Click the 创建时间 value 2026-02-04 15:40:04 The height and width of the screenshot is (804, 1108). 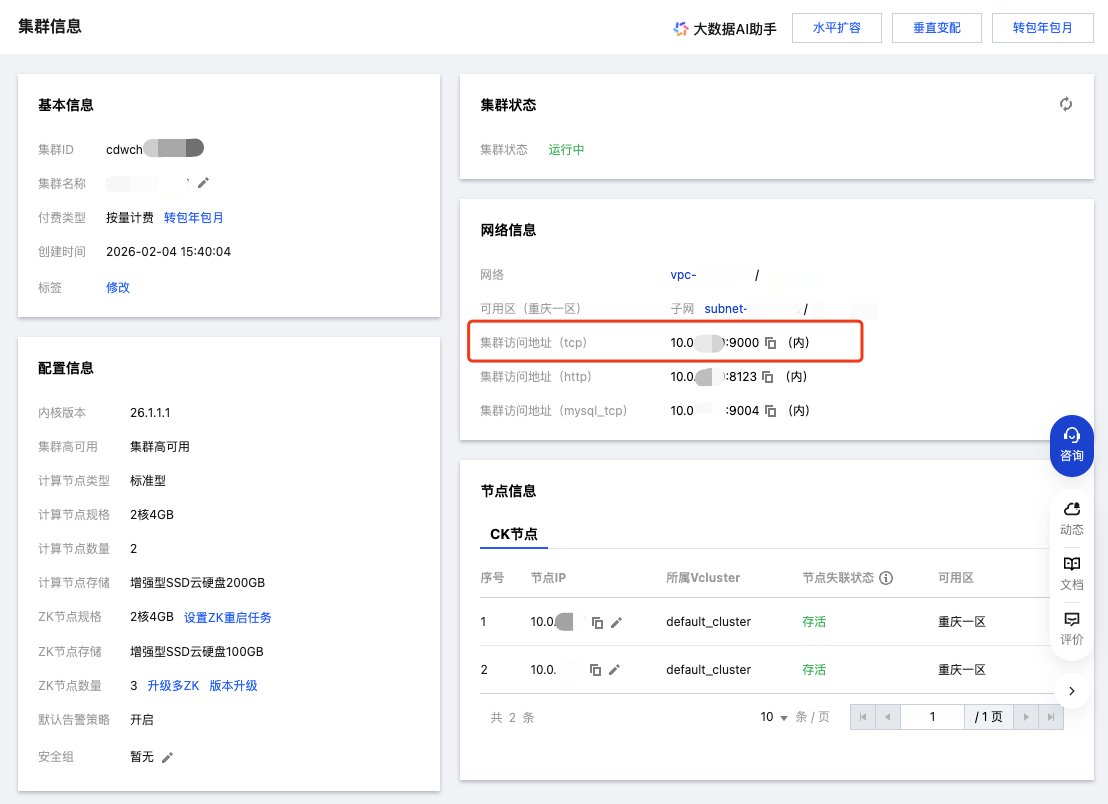[168, 252]
